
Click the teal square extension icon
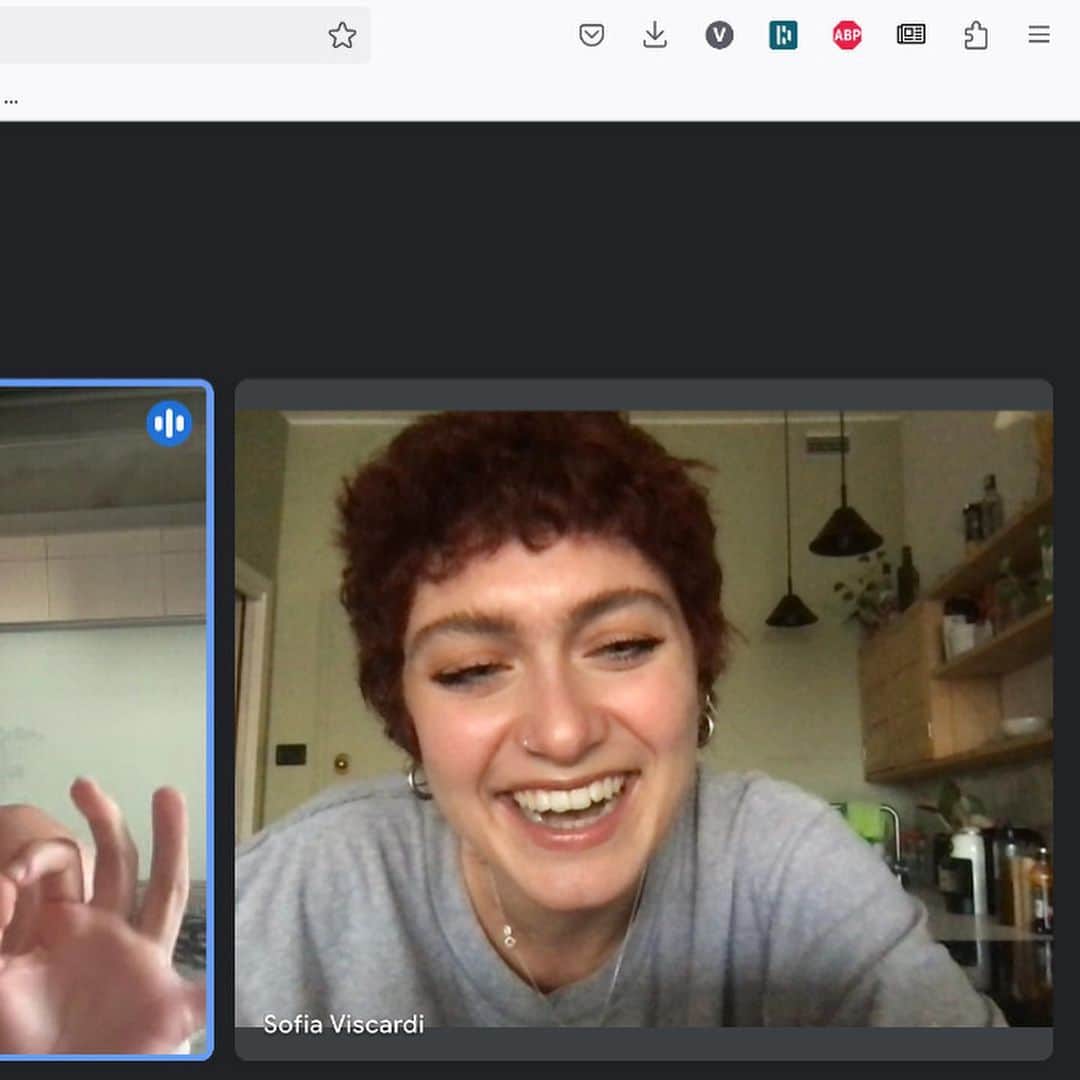[783, 35]
